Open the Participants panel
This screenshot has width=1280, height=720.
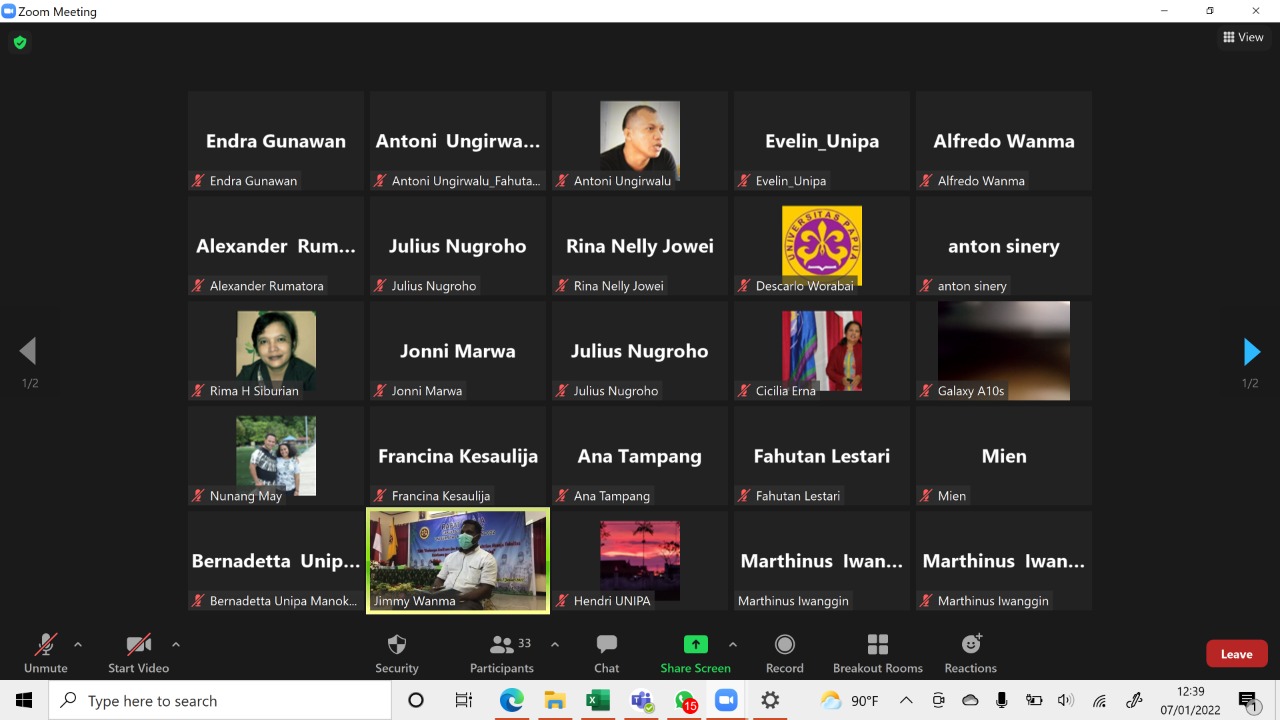[x=502, y=652]
